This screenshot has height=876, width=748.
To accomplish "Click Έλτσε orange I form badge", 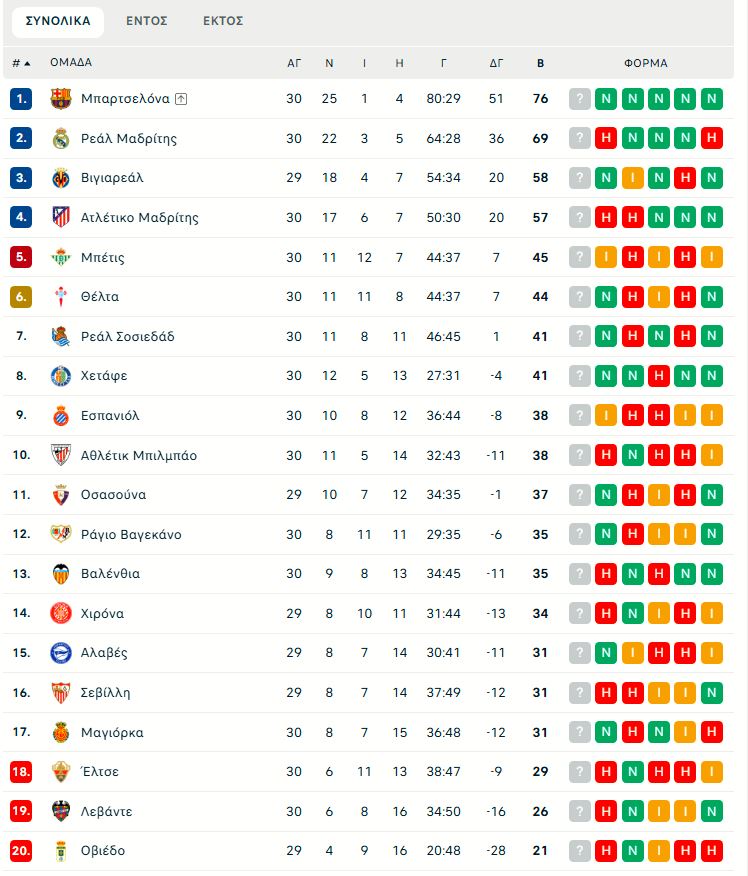I will point(712,772).
